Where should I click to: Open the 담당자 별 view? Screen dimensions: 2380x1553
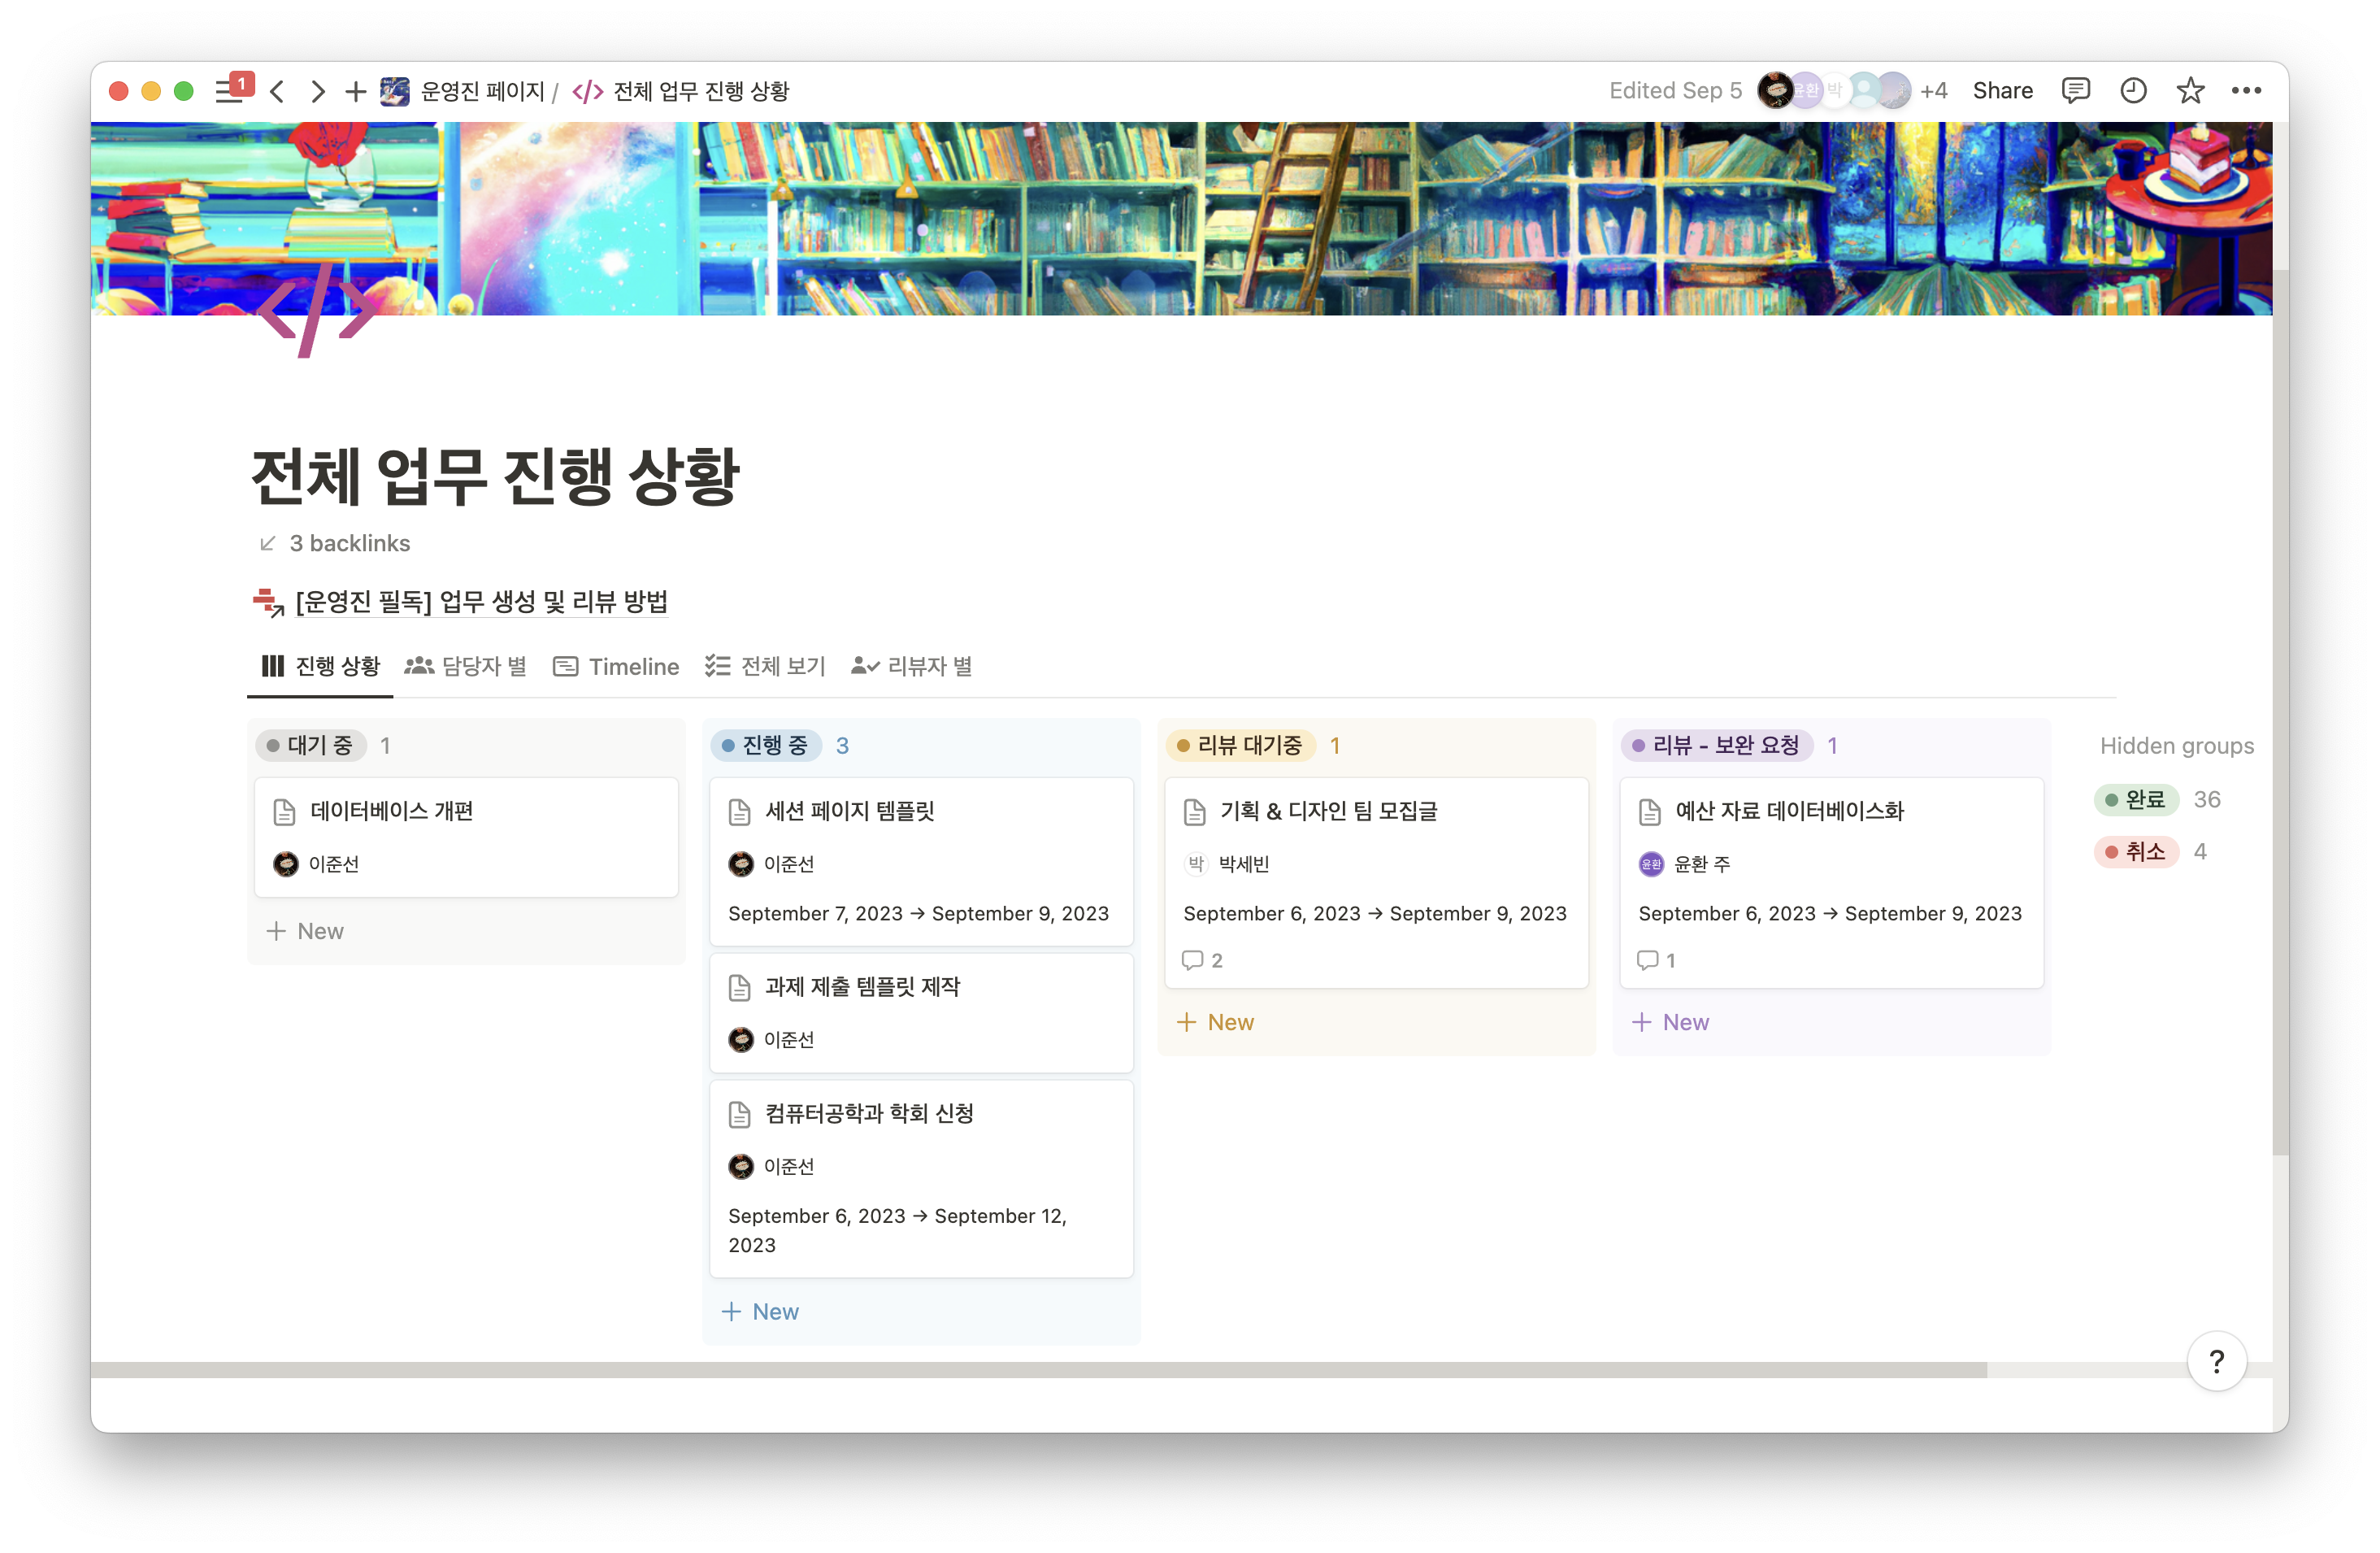click(x=467, y=666)
